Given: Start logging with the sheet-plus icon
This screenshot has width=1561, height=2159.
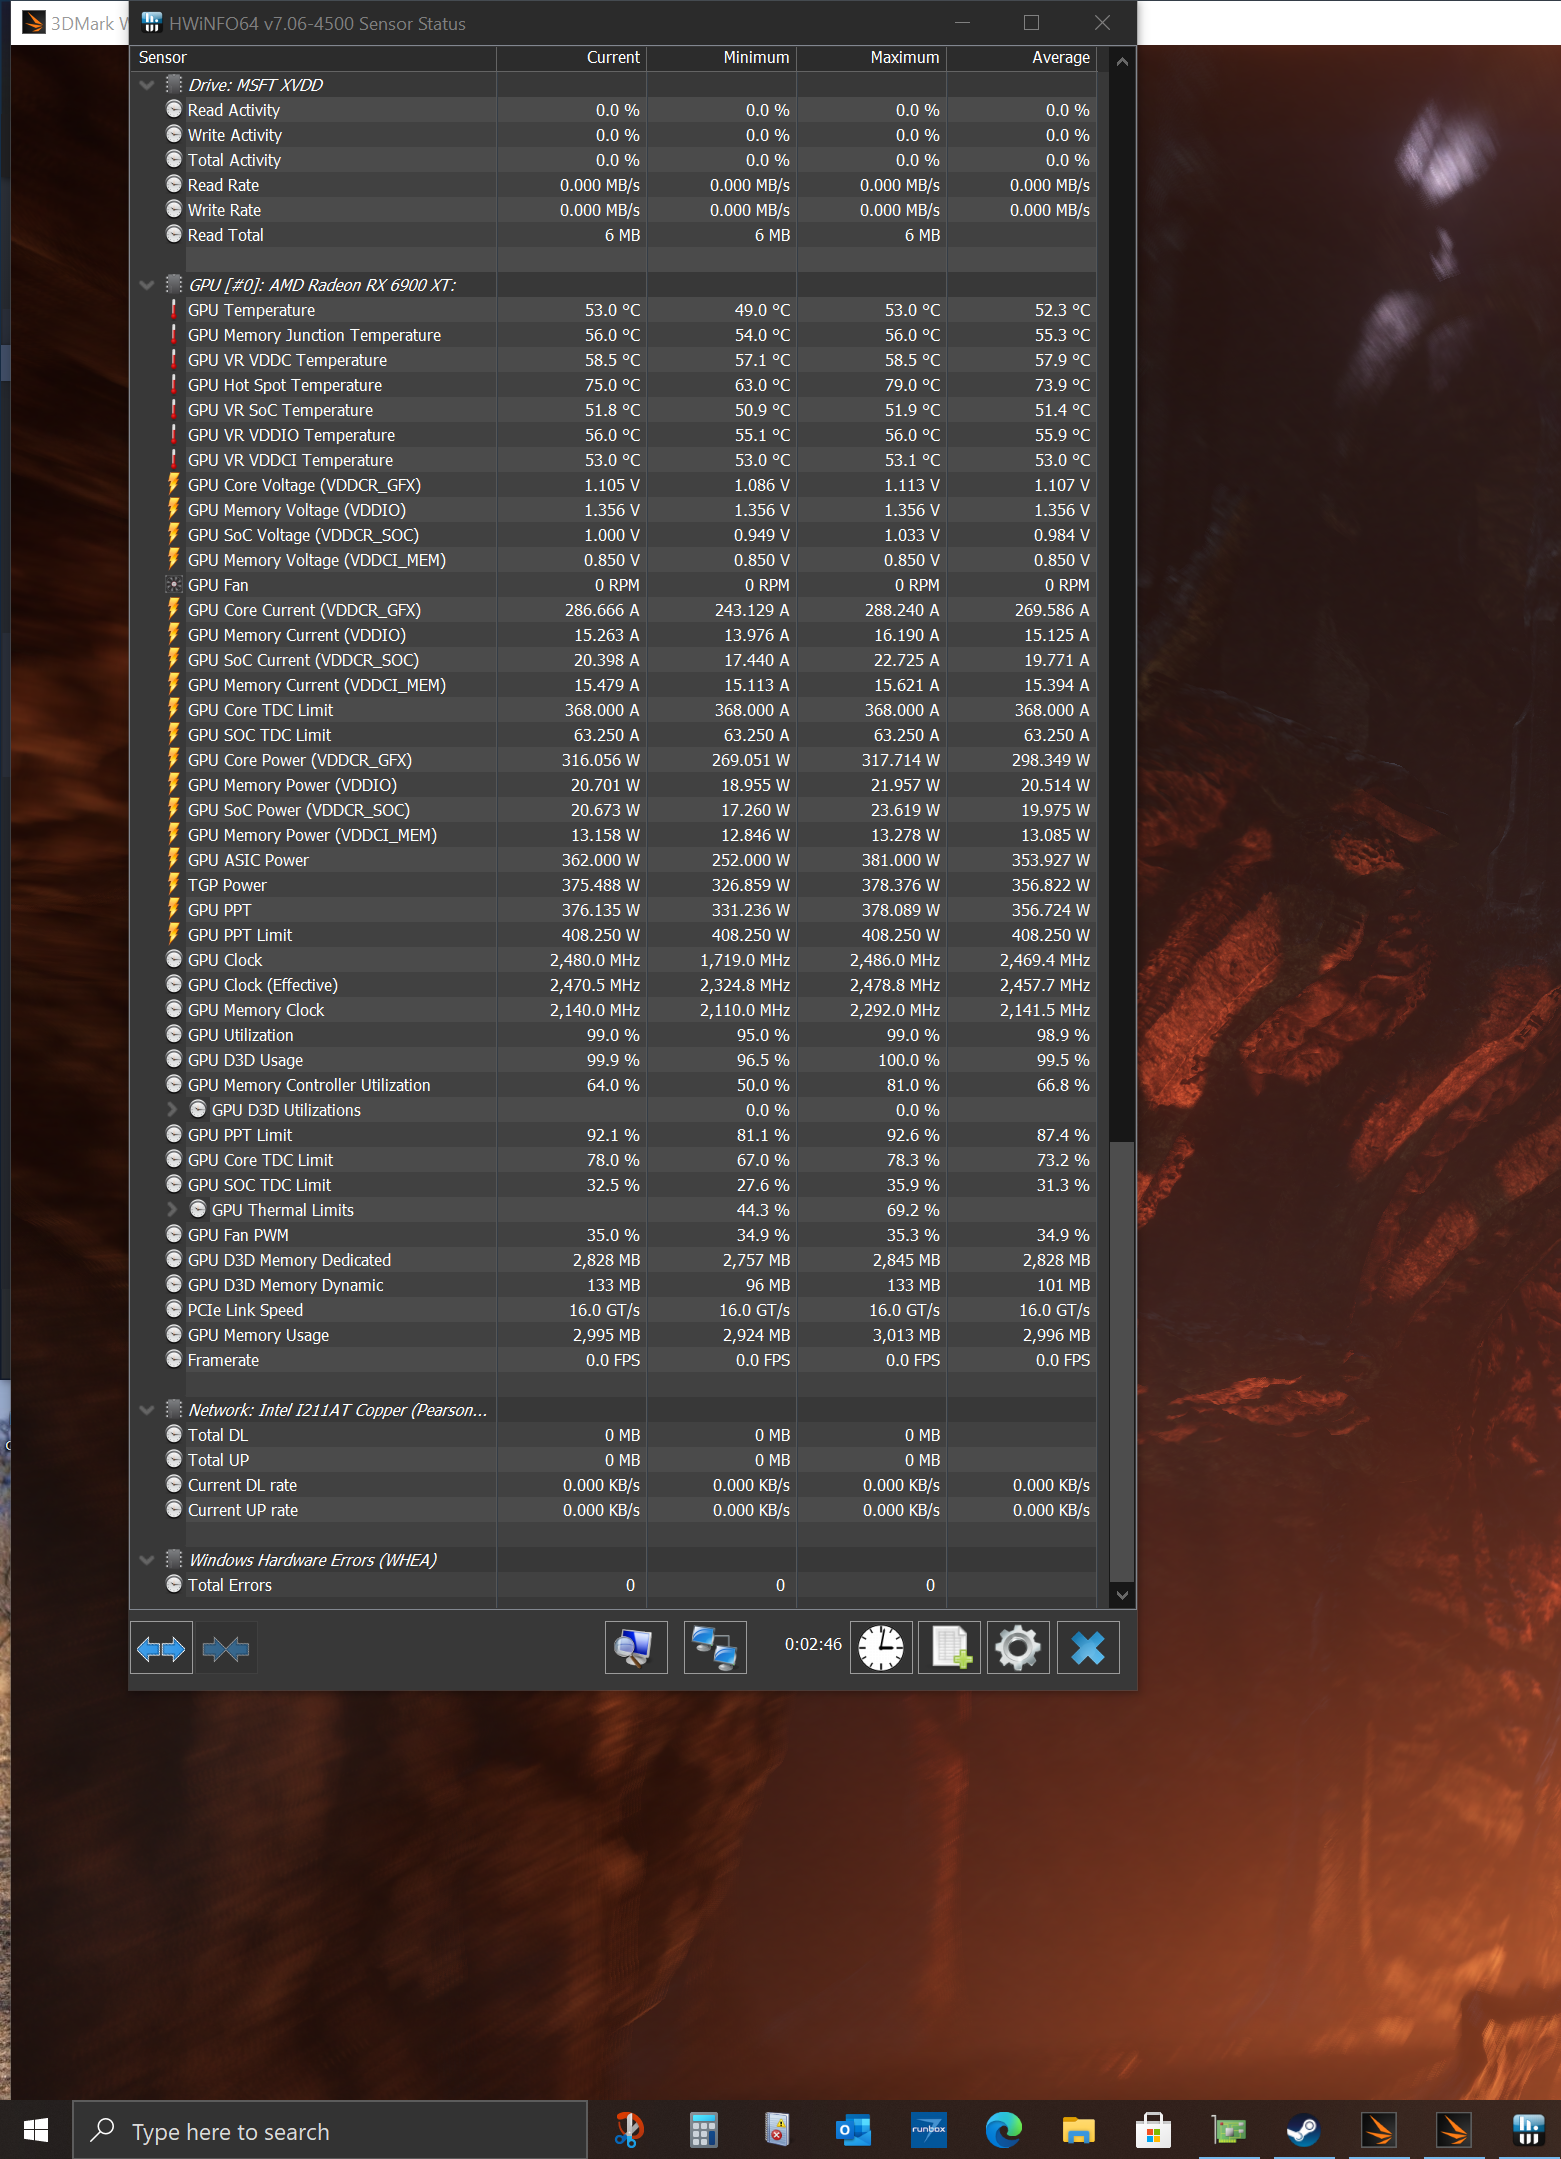Looking at the screenshot, I should (950, 1647).
